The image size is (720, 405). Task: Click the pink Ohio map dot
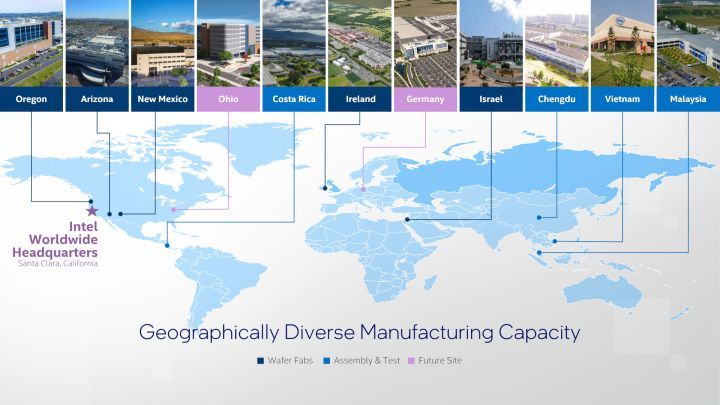pyautogui.click(x=174, y=210)
